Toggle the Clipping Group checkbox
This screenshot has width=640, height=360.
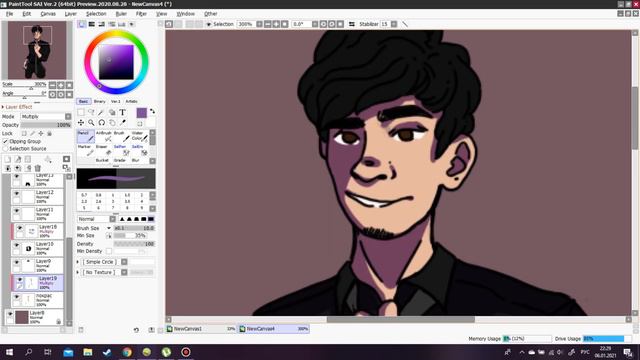pyautogui.click(x=5, y=141)
